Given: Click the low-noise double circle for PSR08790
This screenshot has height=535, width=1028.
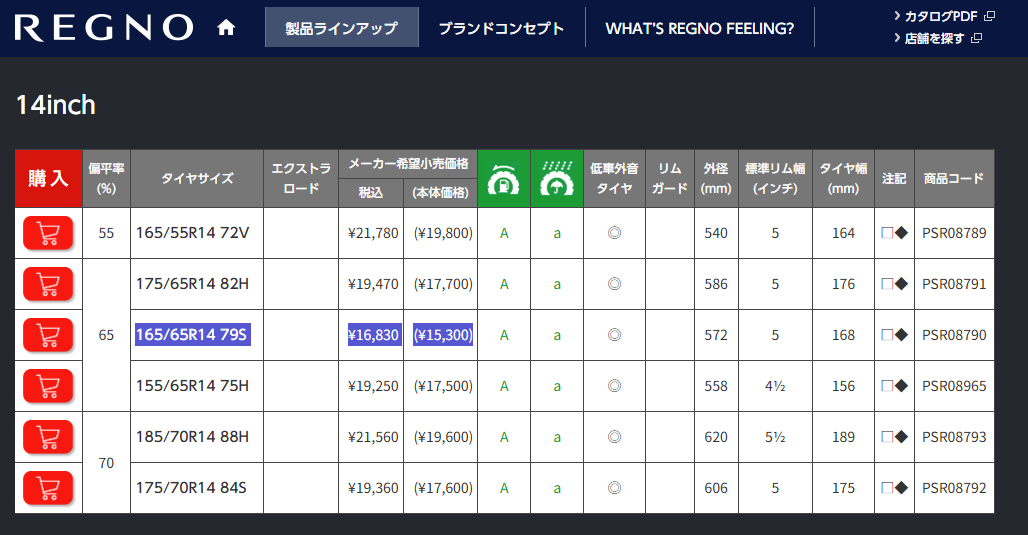Looking at the screenshot, I should [614, 335].
